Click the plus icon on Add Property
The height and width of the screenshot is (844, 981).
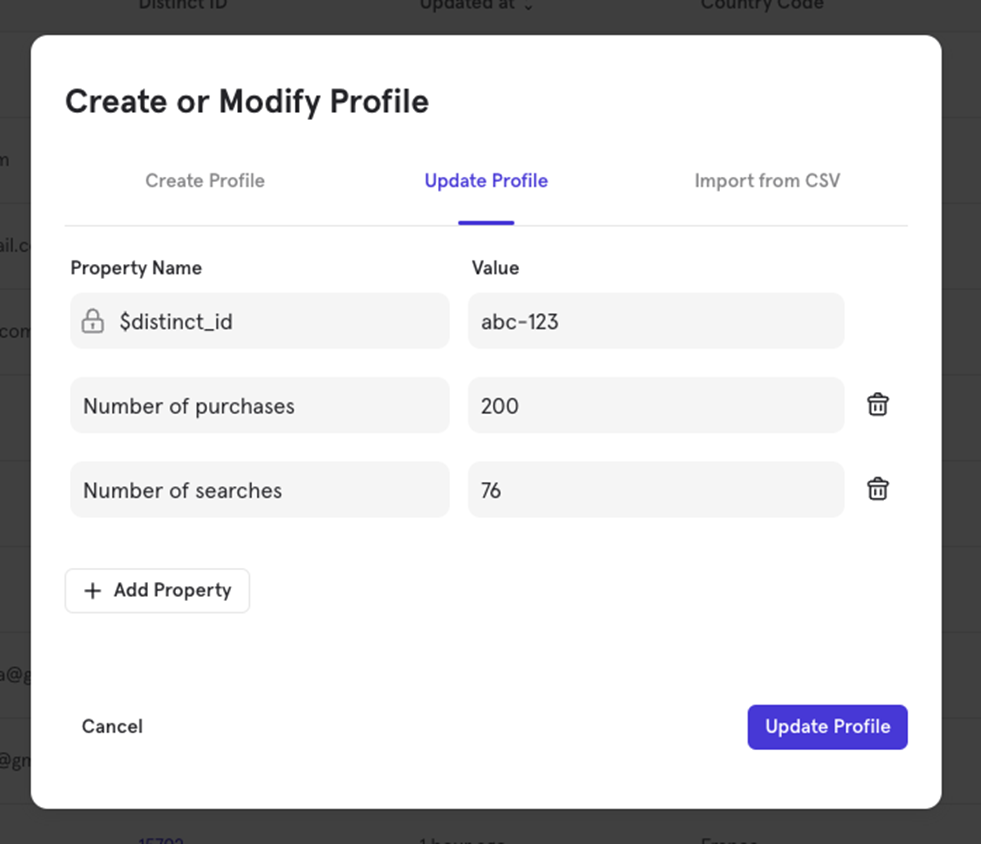click(x=93, y=591)
